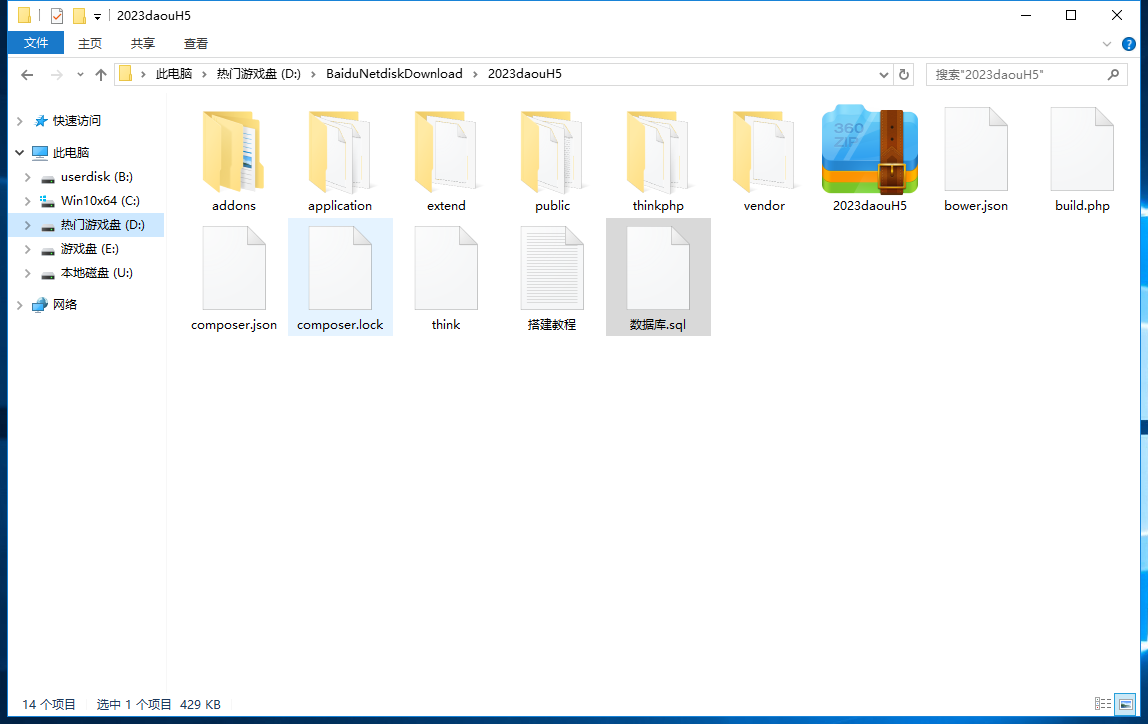The height and width of the screenshot is (724, 1148).
Task: Expand the ribbon with the chevron
Action: [x=1107, y=43]
